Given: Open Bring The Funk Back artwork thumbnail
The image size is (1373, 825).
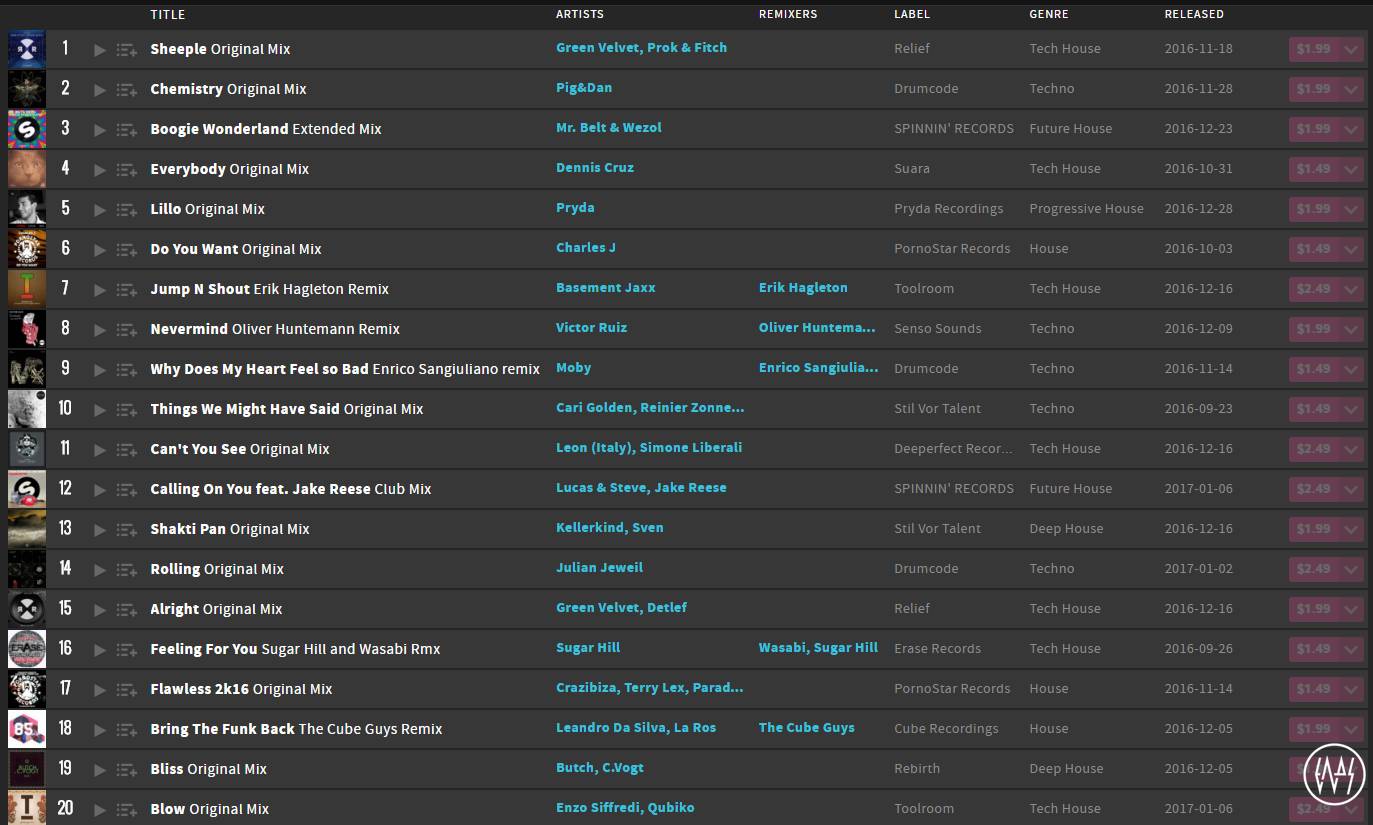Looking at the screenshot, I should click(x=27, y=729).
